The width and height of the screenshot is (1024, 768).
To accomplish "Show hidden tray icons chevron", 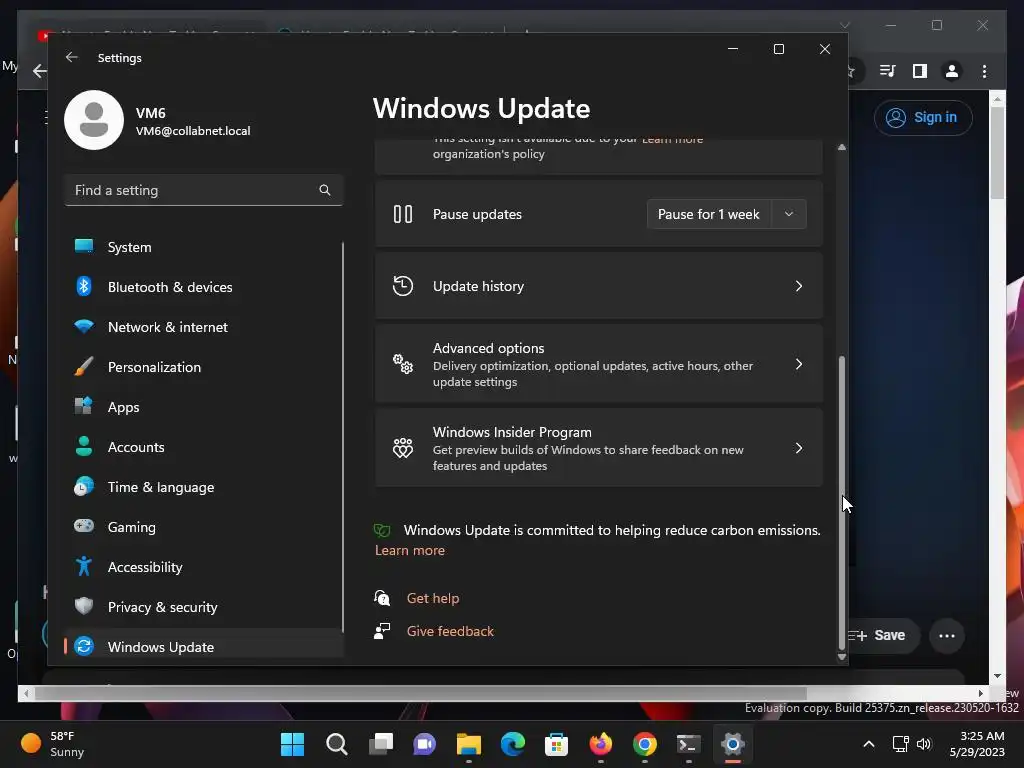I will pos(869,744).
